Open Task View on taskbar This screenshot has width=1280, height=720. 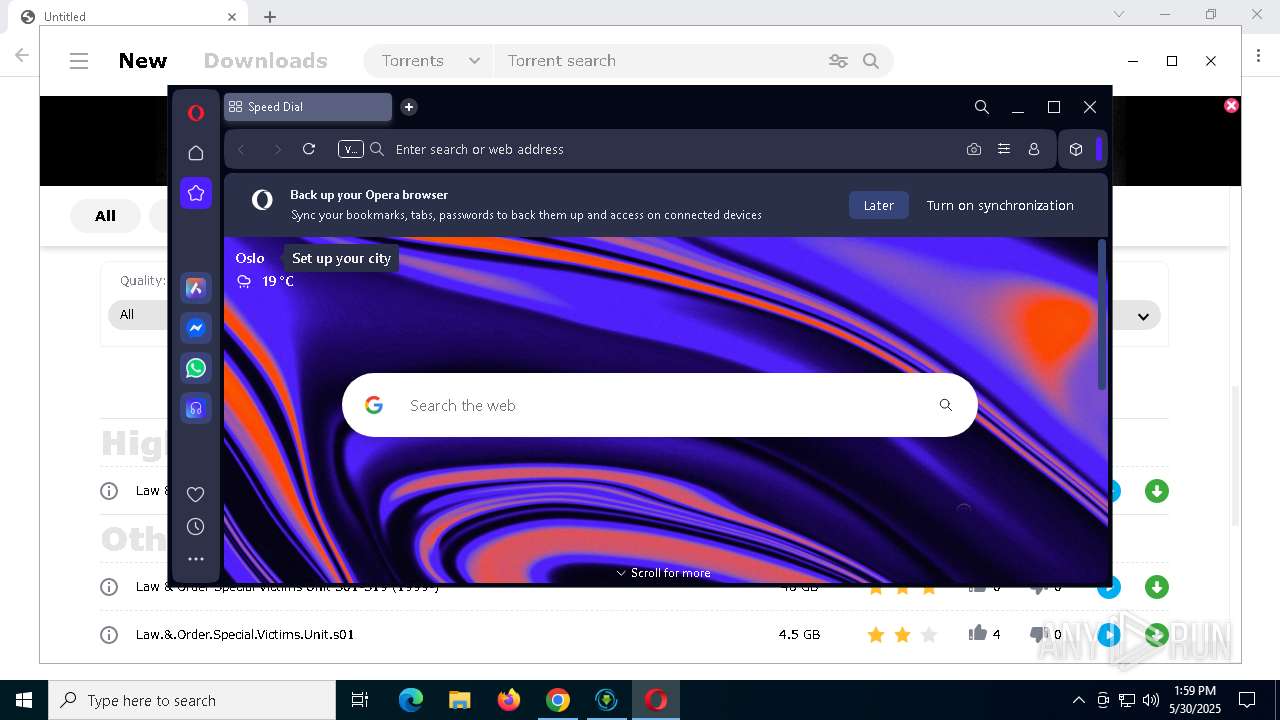tap(360, 700)
